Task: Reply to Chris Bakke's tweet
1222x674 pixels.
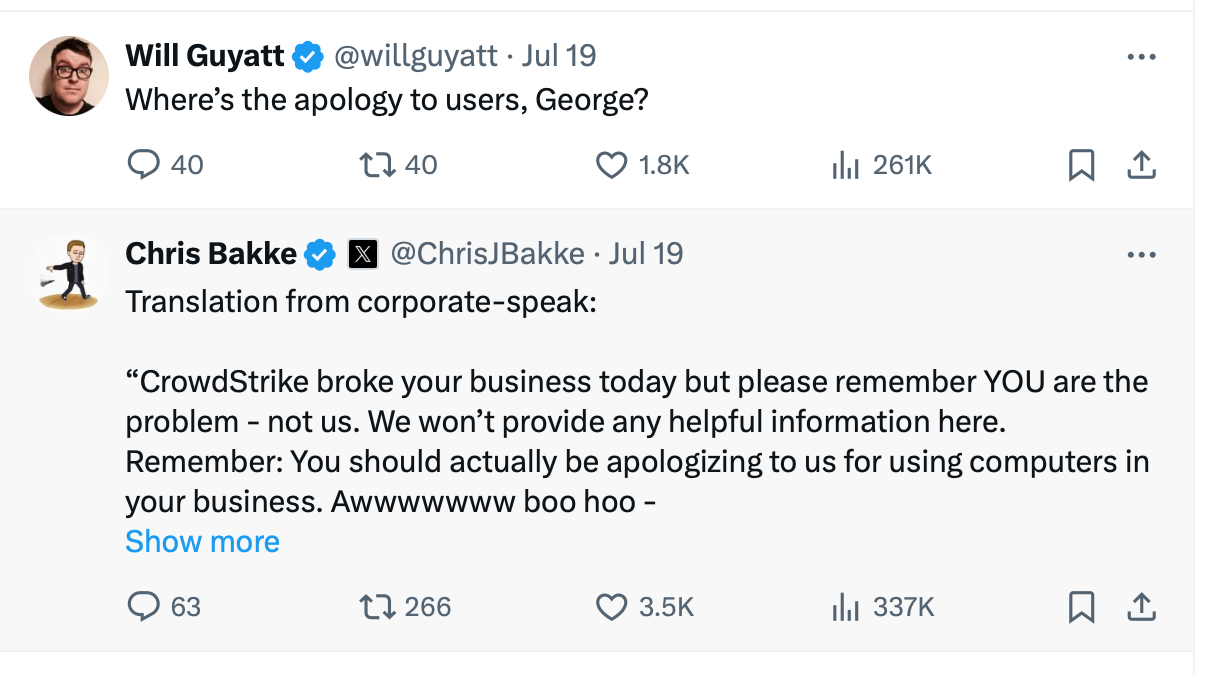Action: pos(165,606)
